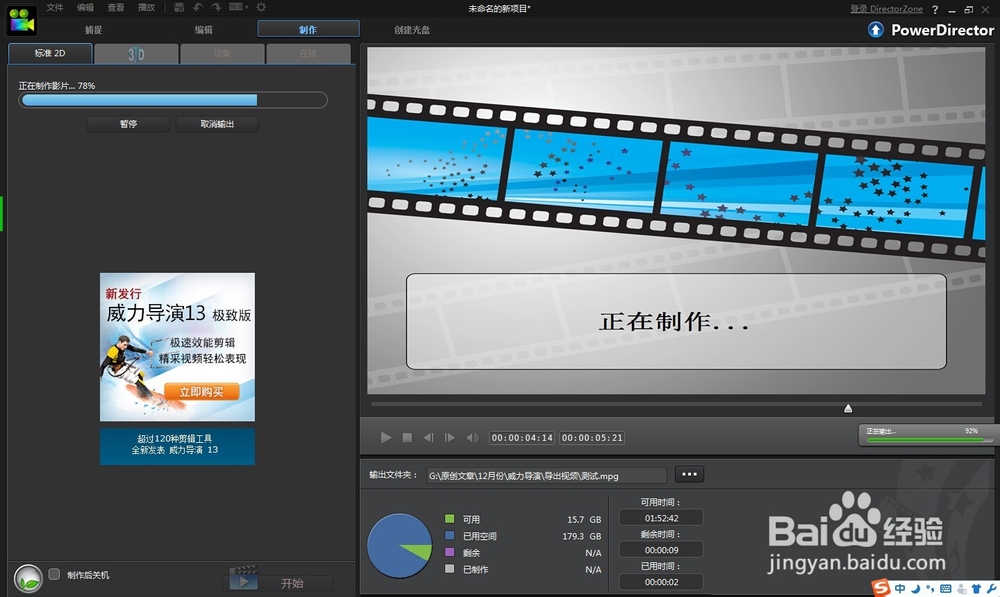Click the 威力导演13 advertisement image
This screenshot has height=597, width=1000.
click(177, 347)
